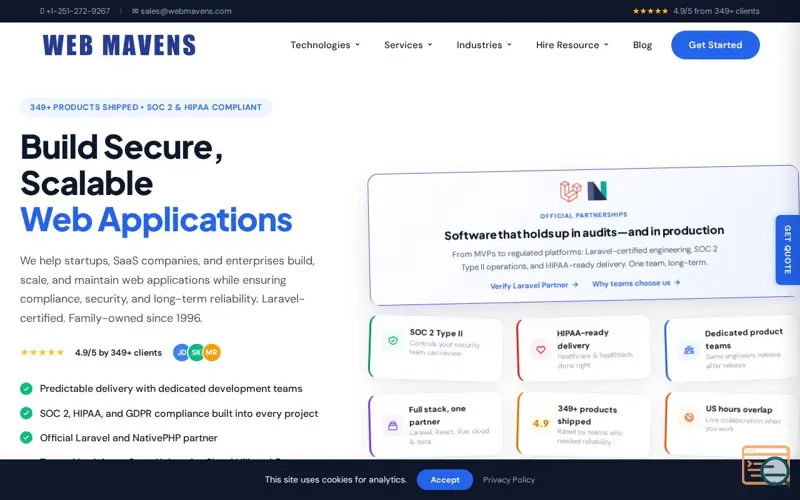The image size is (800, 500).
Task: Click 349+ Products Shipped compliance badge
Action: click(146, 107)
